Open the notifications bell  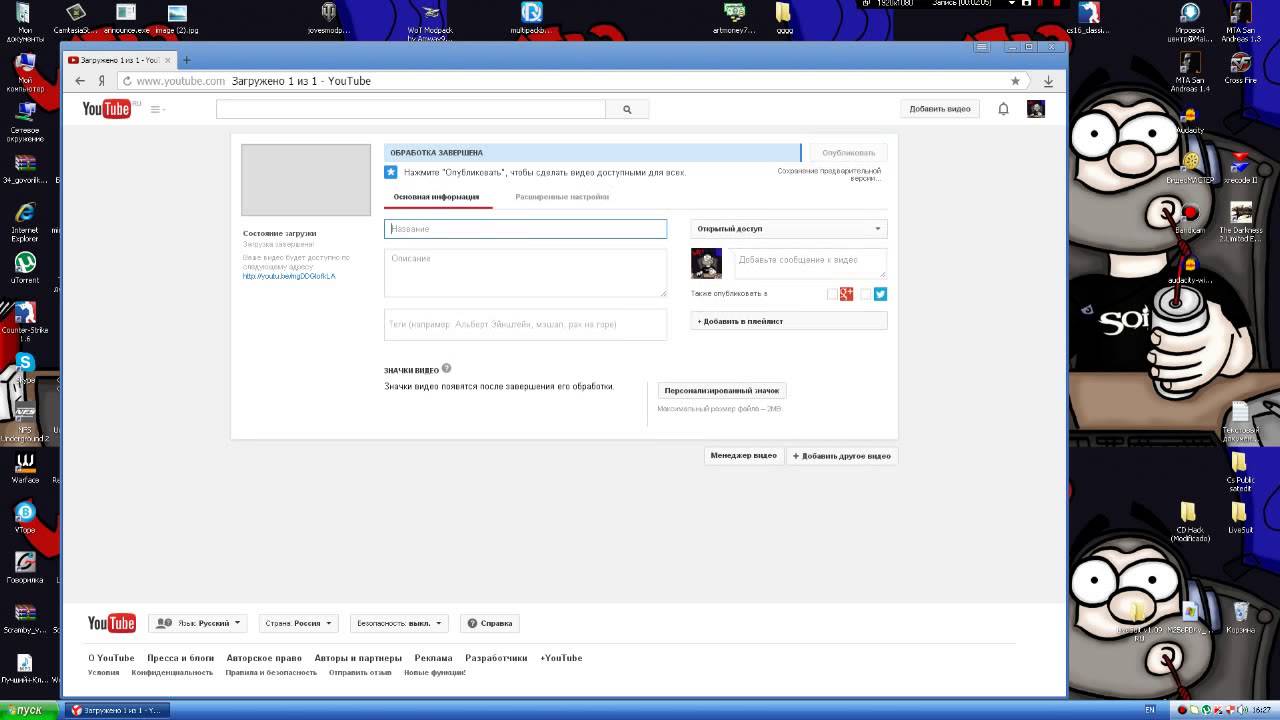1003,109
